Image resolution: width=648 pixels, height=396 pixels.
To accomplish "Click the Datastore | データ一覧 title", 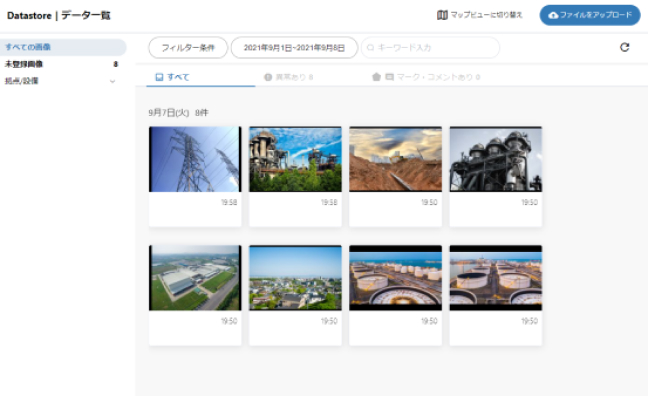I will (59, 16).
